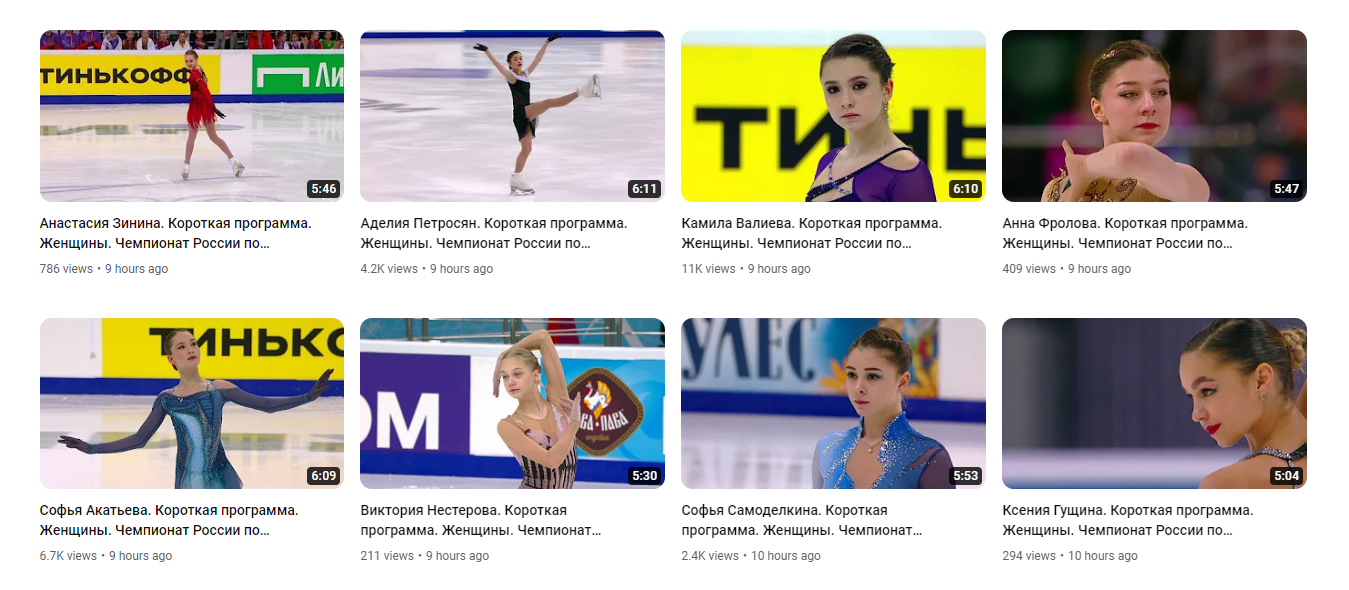Click the Камила Валиева video title link
Image resolution: width=1349 pixels, height=590 pixels.
[812, 233]
